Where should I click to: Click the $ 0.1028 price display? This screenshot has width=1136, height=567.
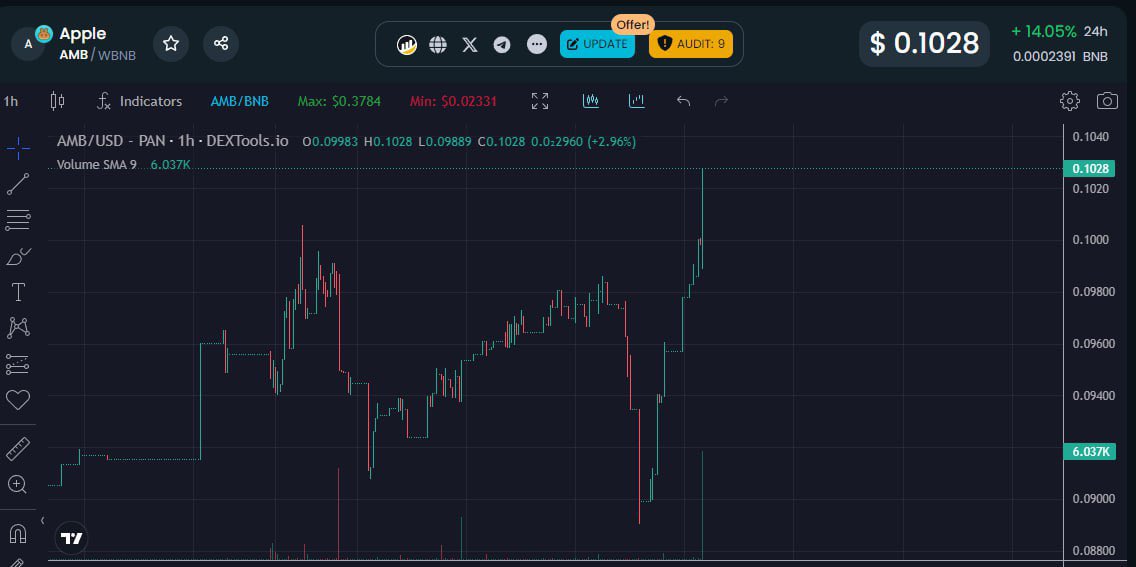[x=924, y=43]
